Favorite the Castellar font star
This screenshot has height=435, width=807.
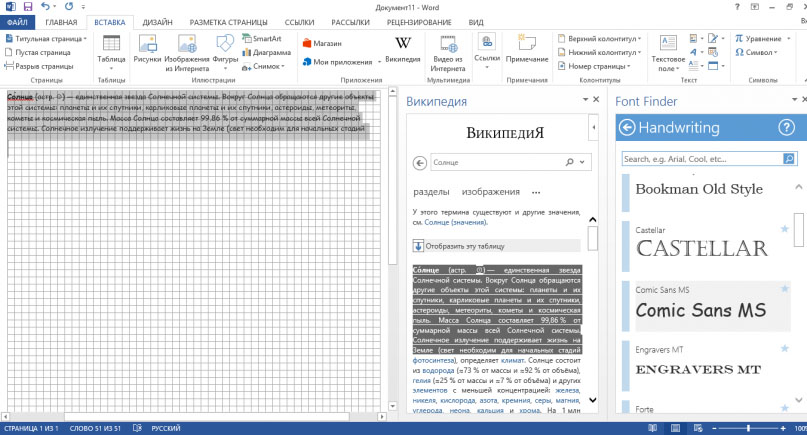click(784, 229)
